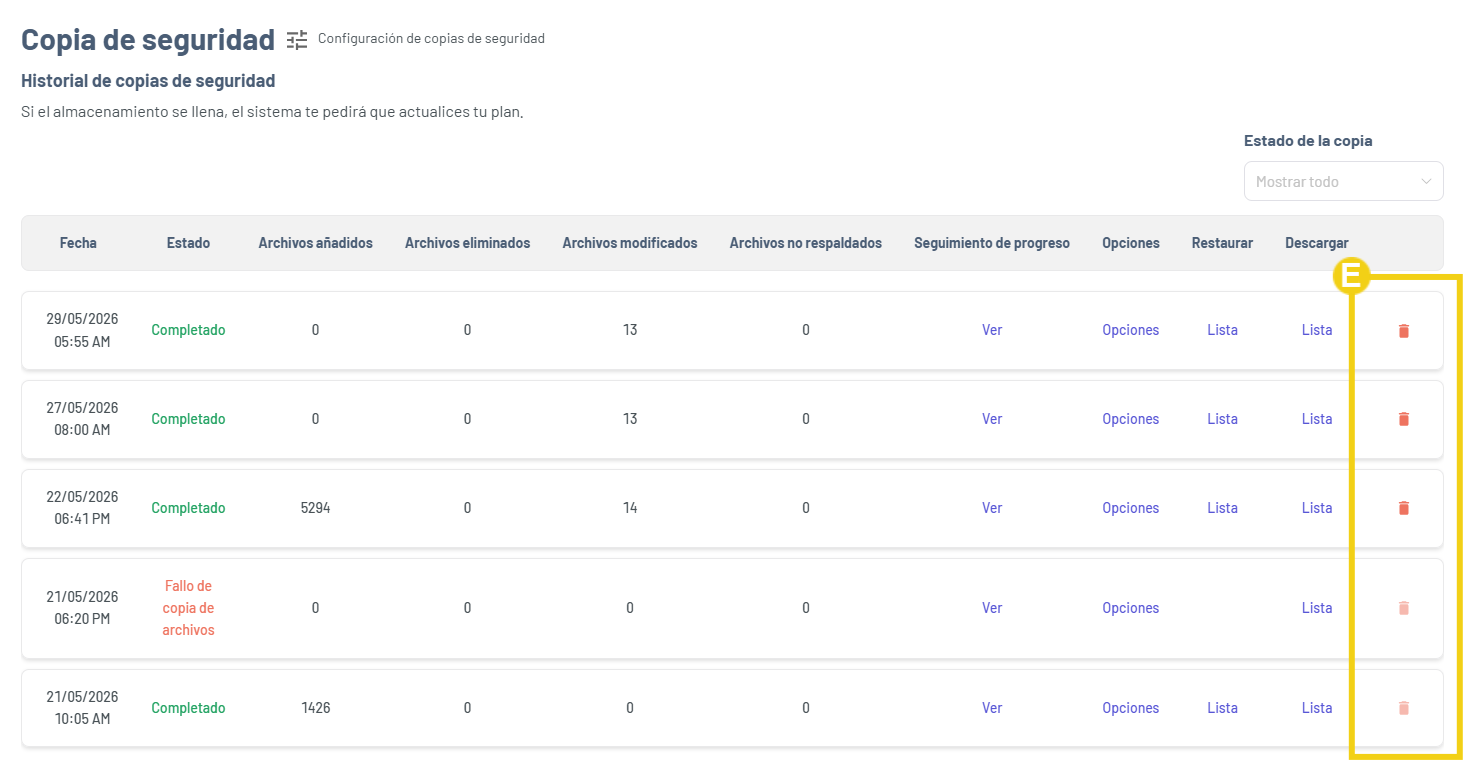
Task: Click trash icon for 21/05/2026 06:20 PM backup
Action: coord(1403,609)
